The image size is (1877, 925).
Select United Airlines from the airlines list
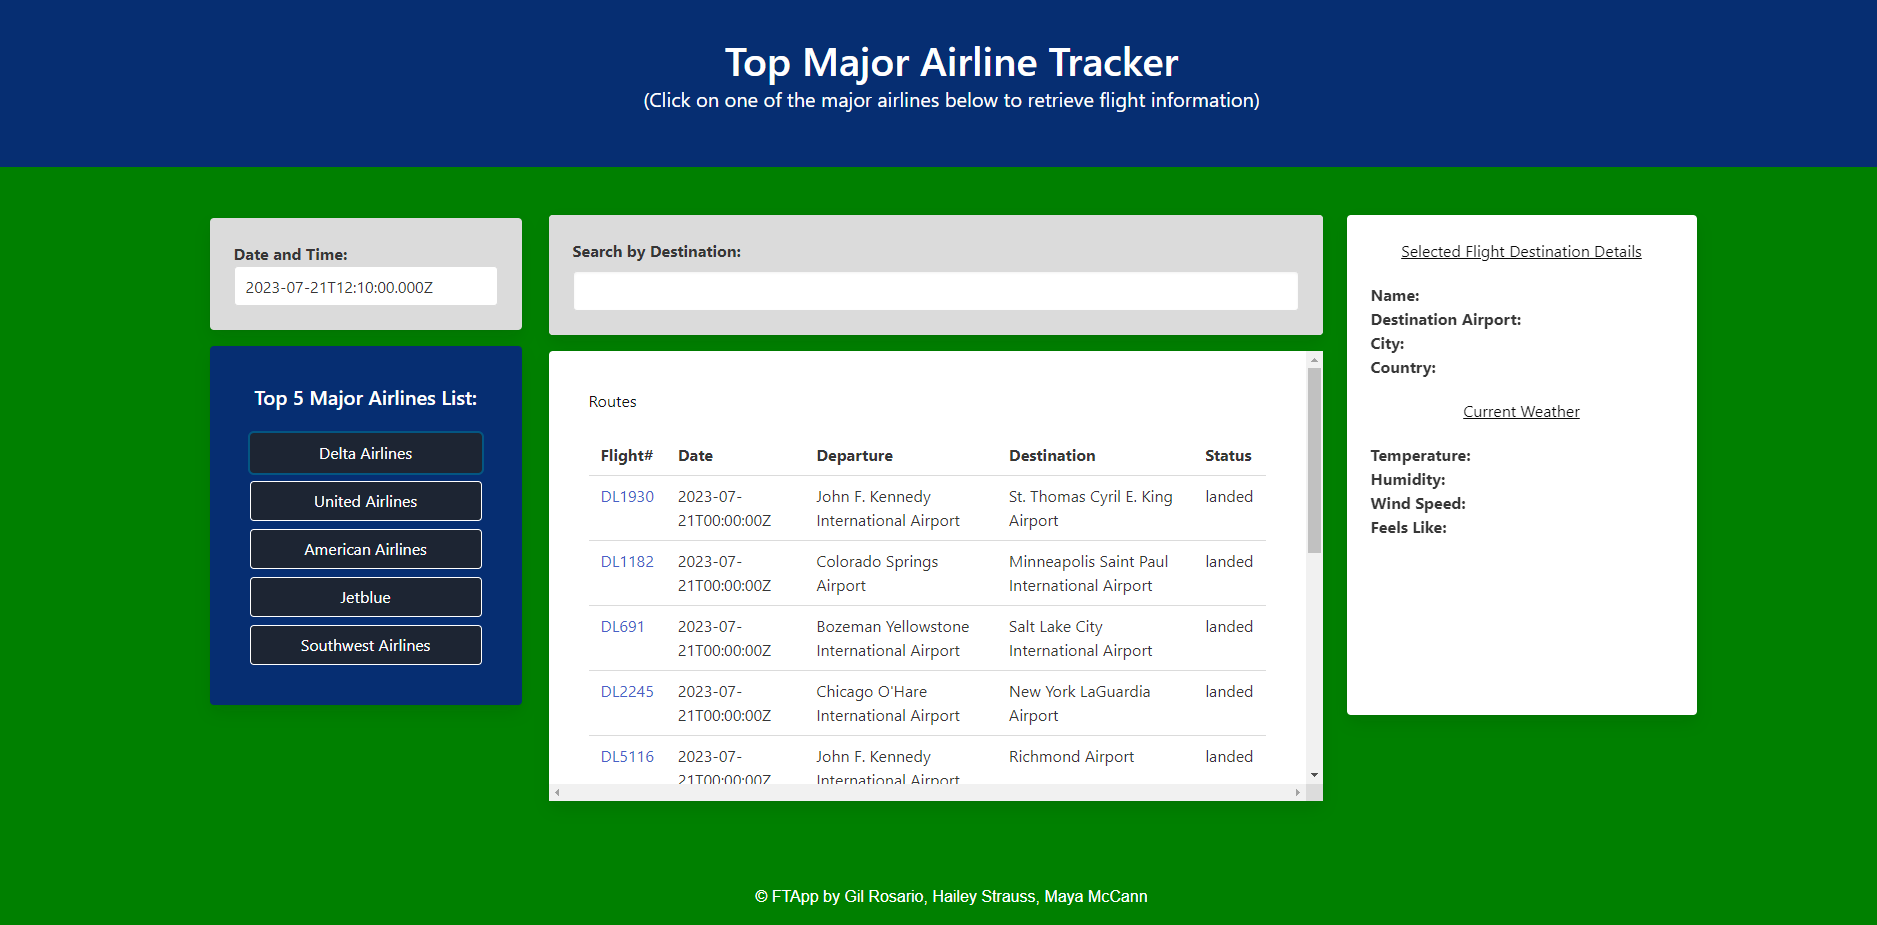click(x=365, y=501)
